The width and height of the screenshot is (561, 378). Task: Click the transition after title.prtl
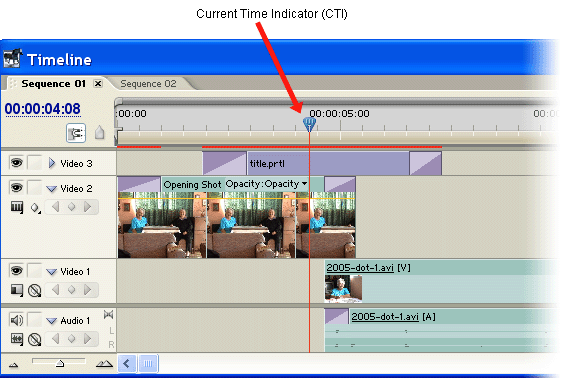click(x=425, y=163)
